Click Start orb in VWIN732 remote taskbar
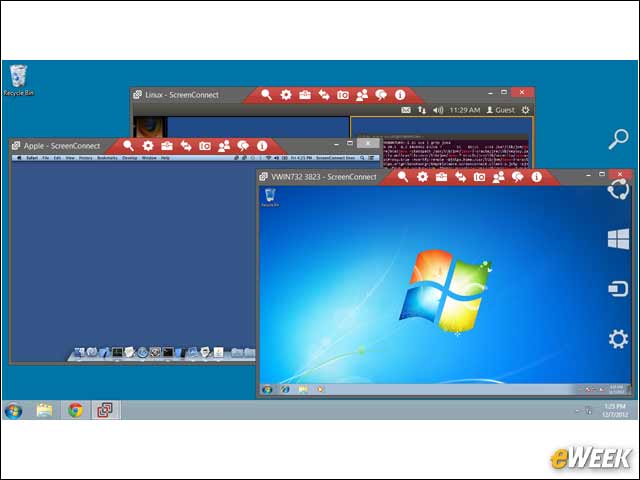The width and height of the screenshot is (640, 480). pyautogui.click(x=267, y=389)
